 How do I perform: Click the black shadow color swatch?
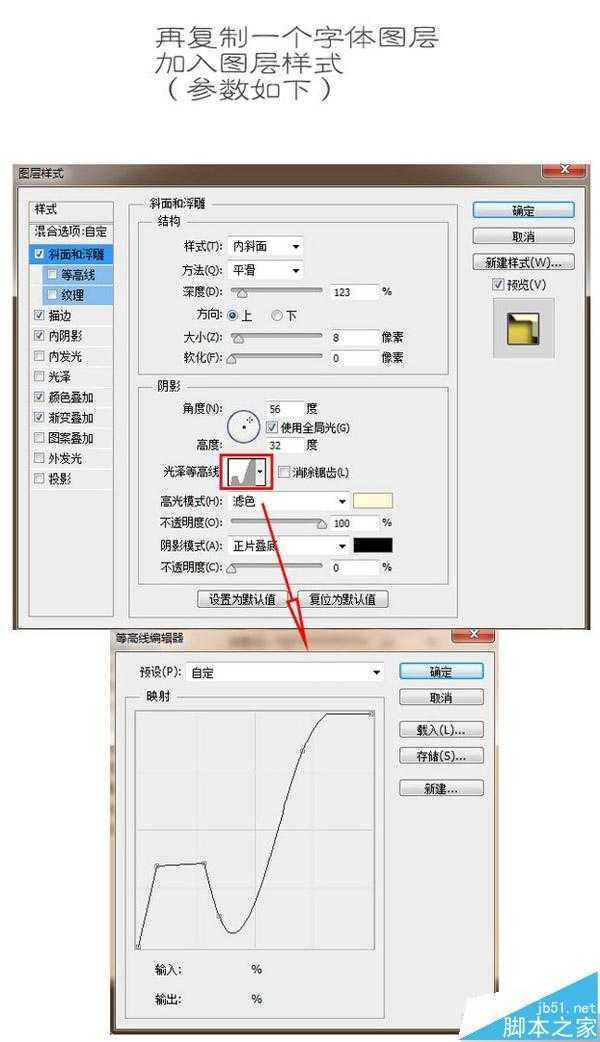pyautogui.click(x=373, y=546)
